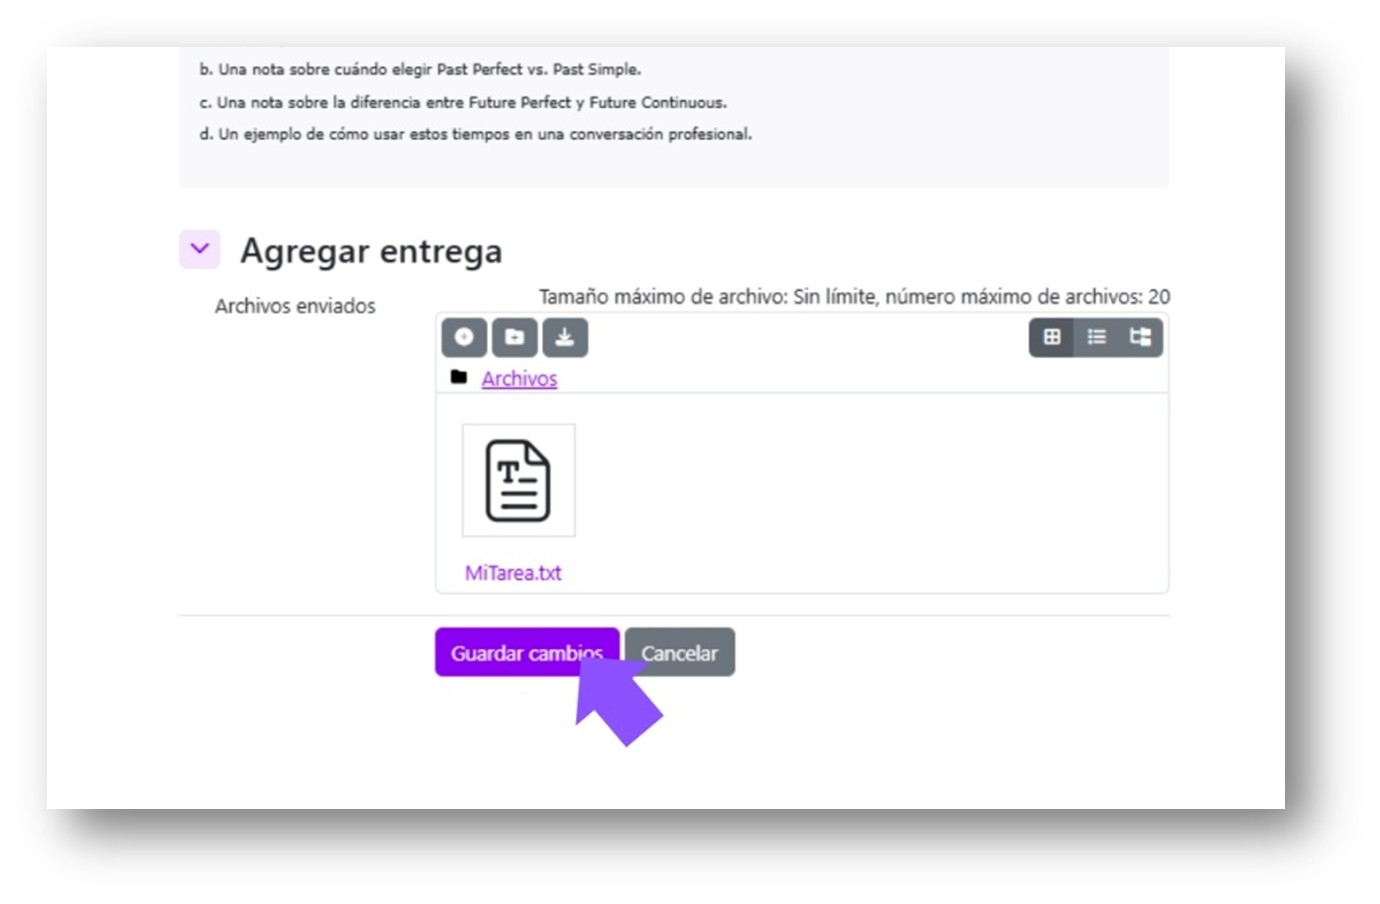Collapse the Agregar entrega section chevron
Screen dimensions: 1380x904
tap(200, 249)
